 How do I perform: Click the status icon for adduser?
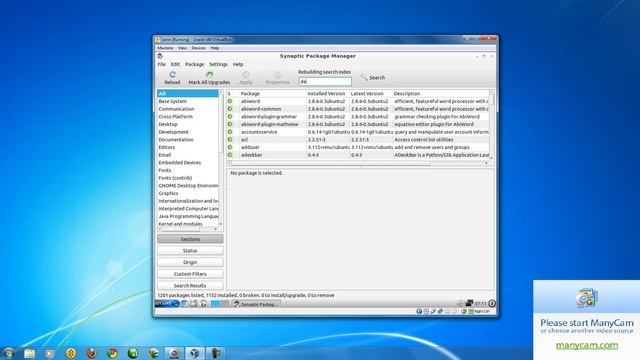[230, 147]
